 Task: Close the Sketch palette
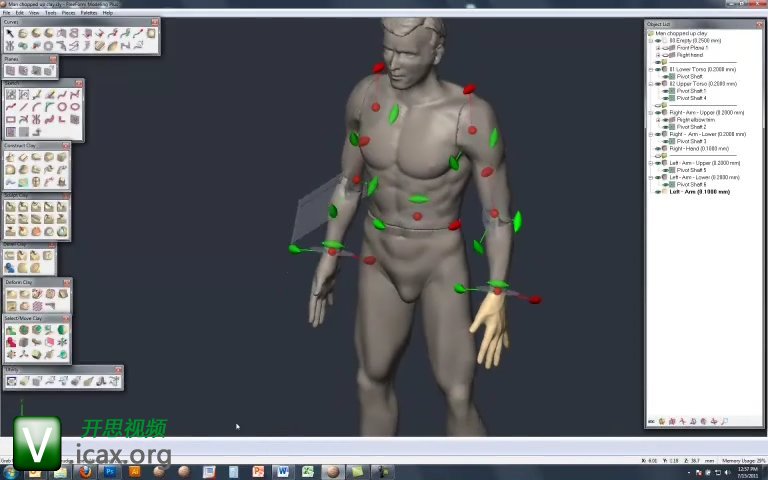[x=79, y=83]
